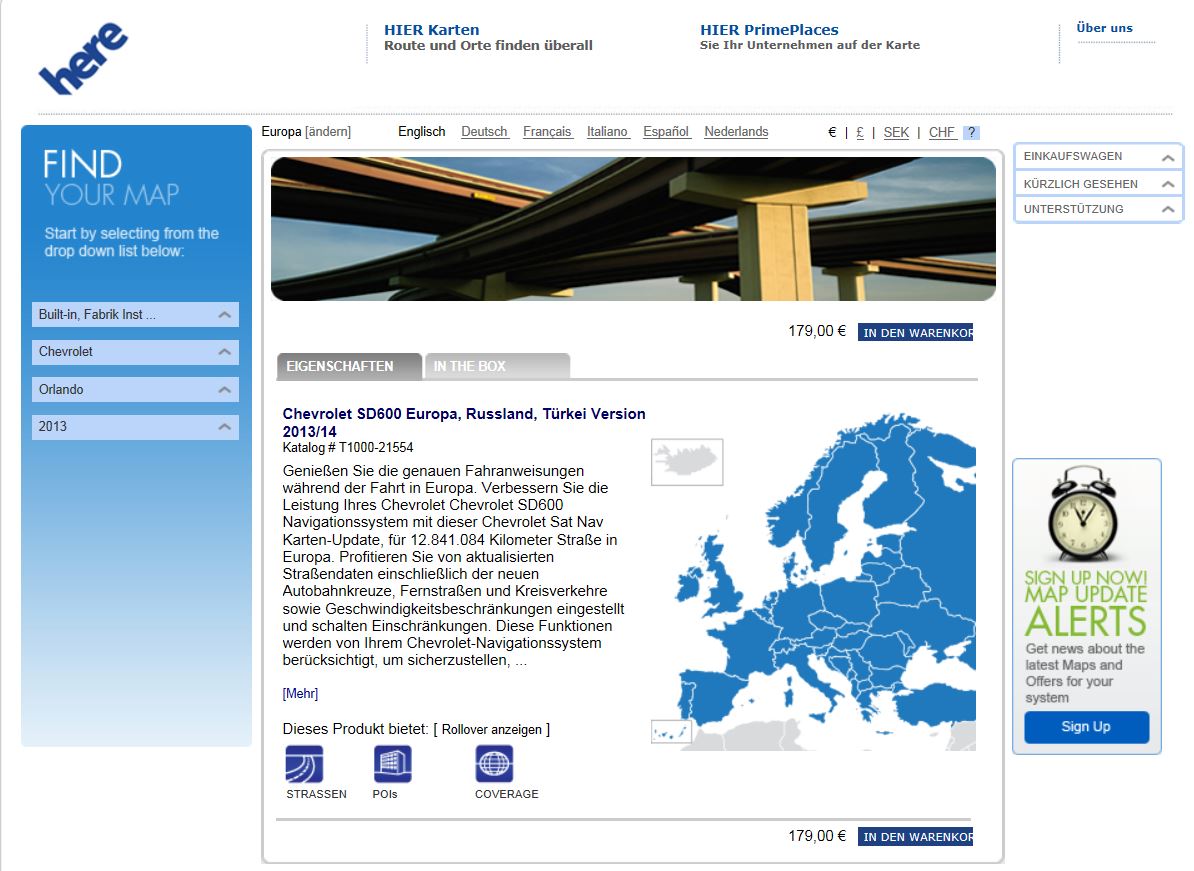Click the POIs building icon
Image resolution: width=1194 pixels, height=871 pixels.
pos(392,764)
